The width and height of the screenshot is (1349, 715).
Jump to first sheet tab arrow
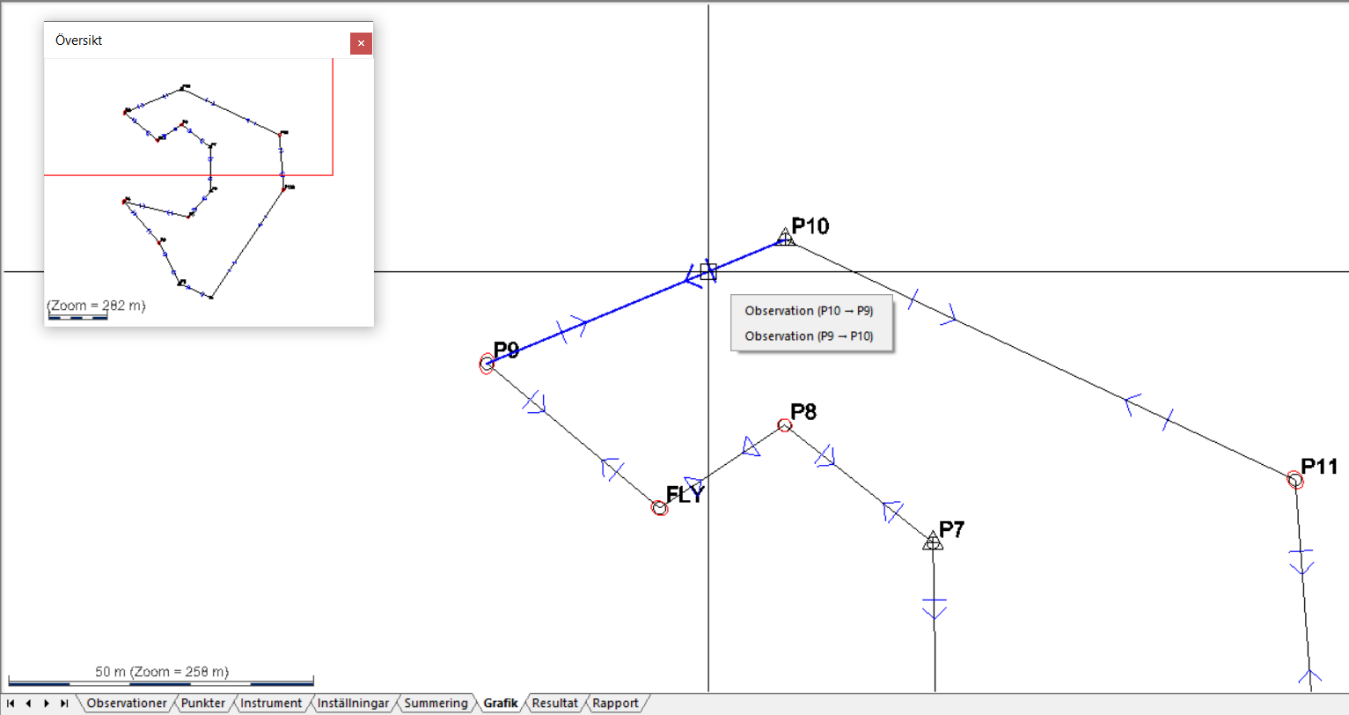pyautogui.click(x=12, y=704)
